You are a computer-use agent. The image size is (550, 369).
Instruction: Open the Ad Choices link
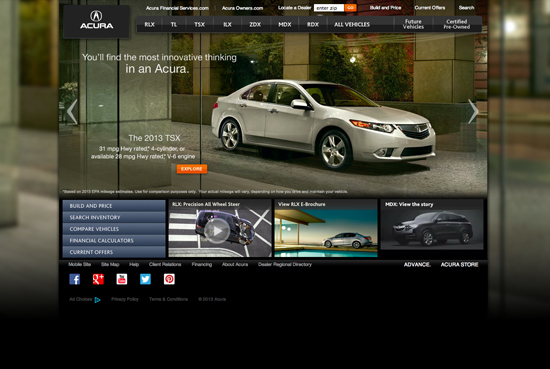(81, 299)
